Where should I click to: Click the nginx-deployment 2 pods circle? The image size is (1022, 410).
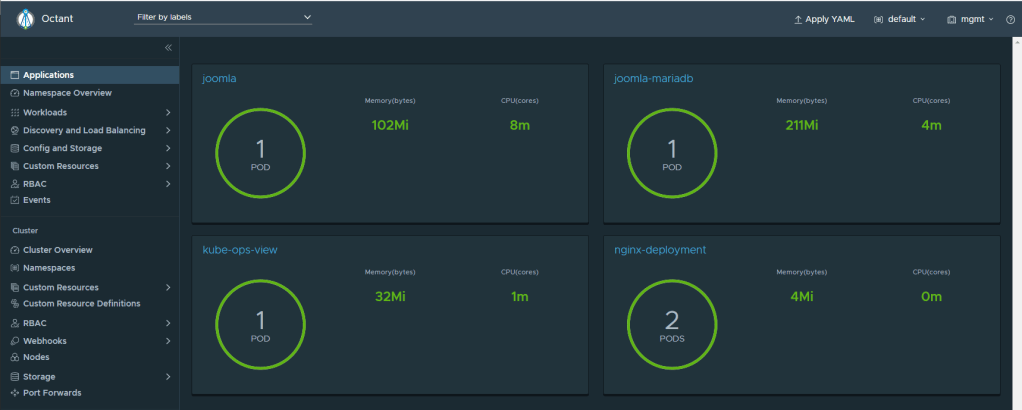672,324
